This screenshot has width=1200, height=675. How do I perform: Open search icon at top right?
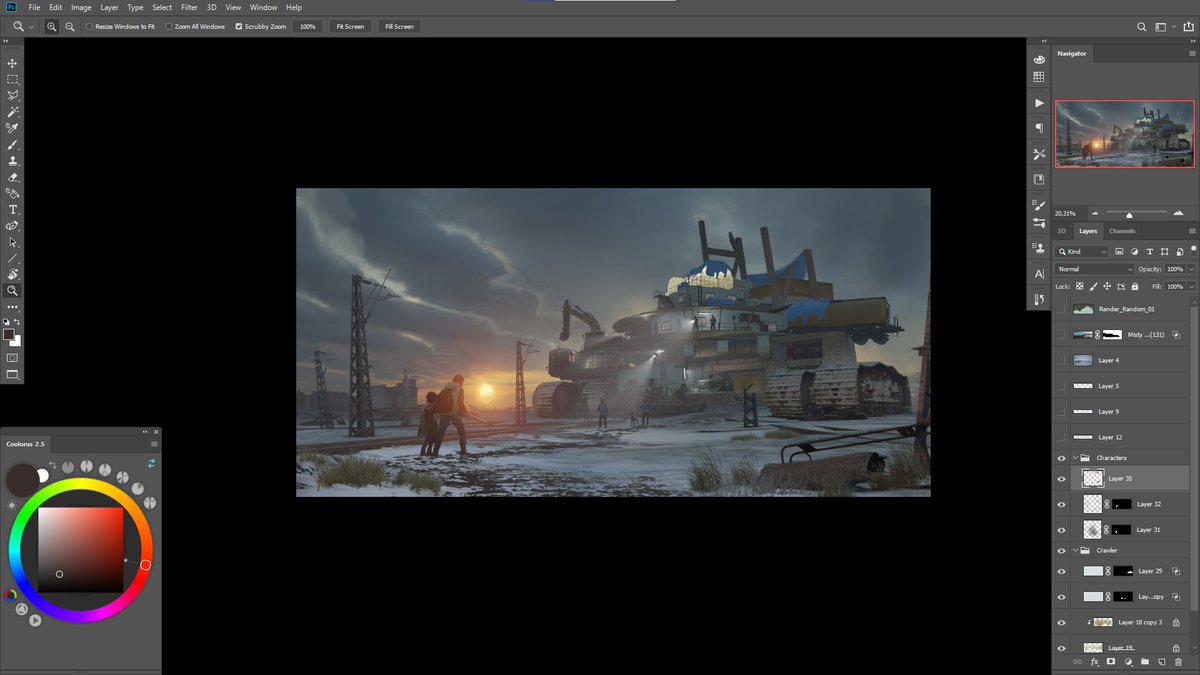coord(1142,26)
